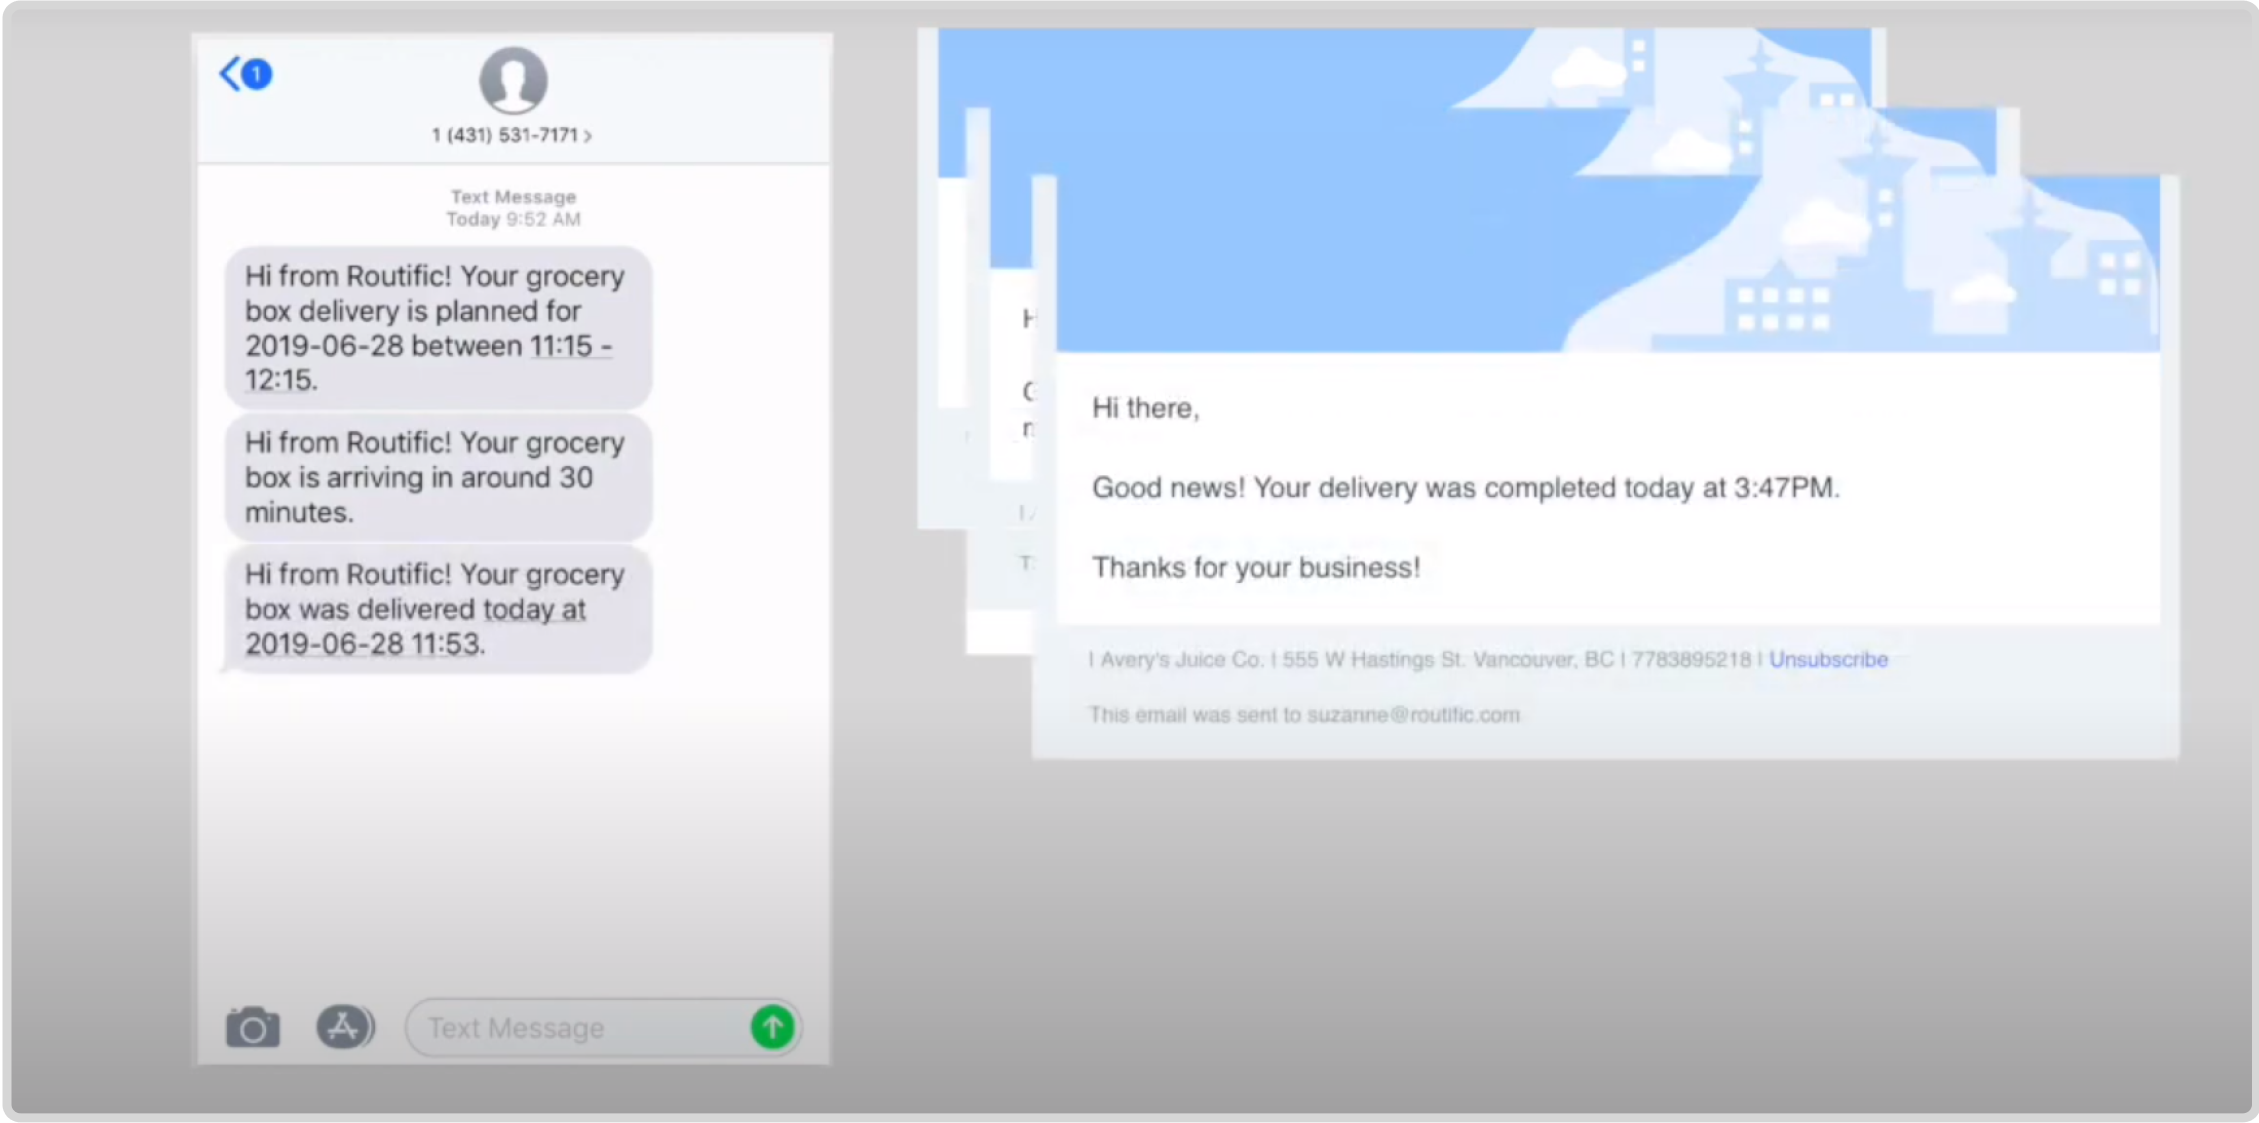Viewport: 2259px width, 1123px height.
Task: Tap the camera icon in message bar
Action: click(x=252, y=1028)
